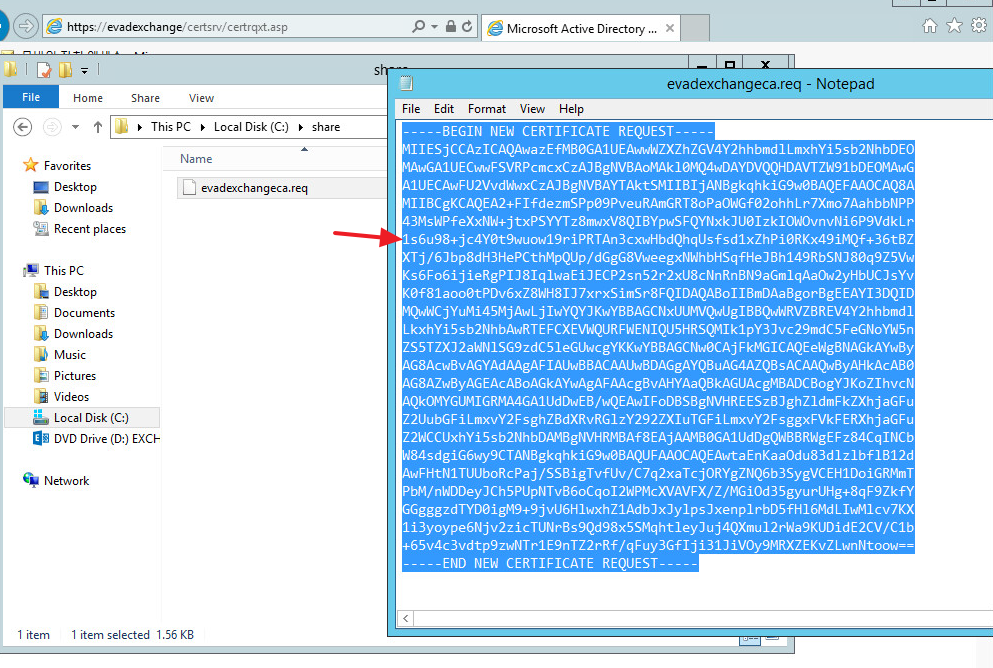The width and height of the screenshot is (993, 668).
Task: Open the Format menu in Notepad
Action: 488,109
